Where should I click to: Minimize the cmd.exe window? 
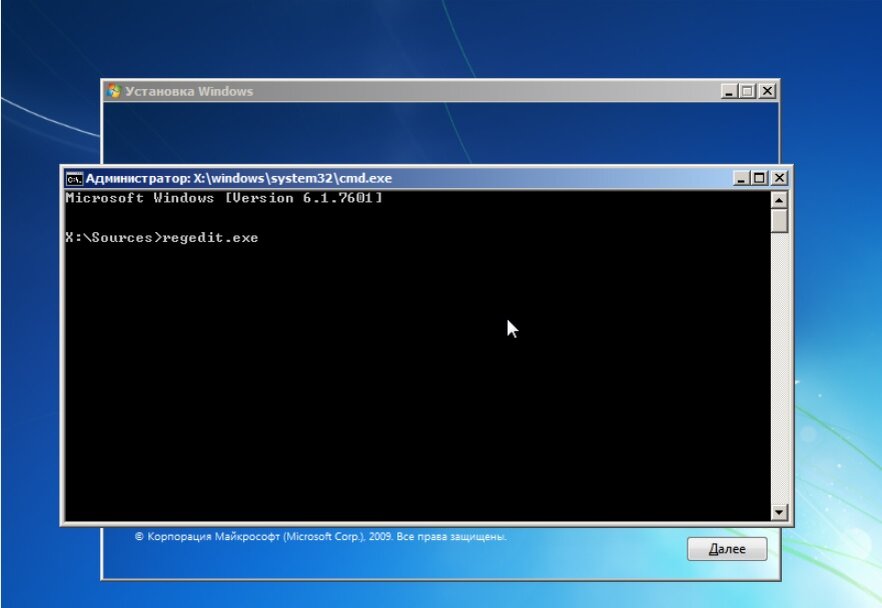741,178
